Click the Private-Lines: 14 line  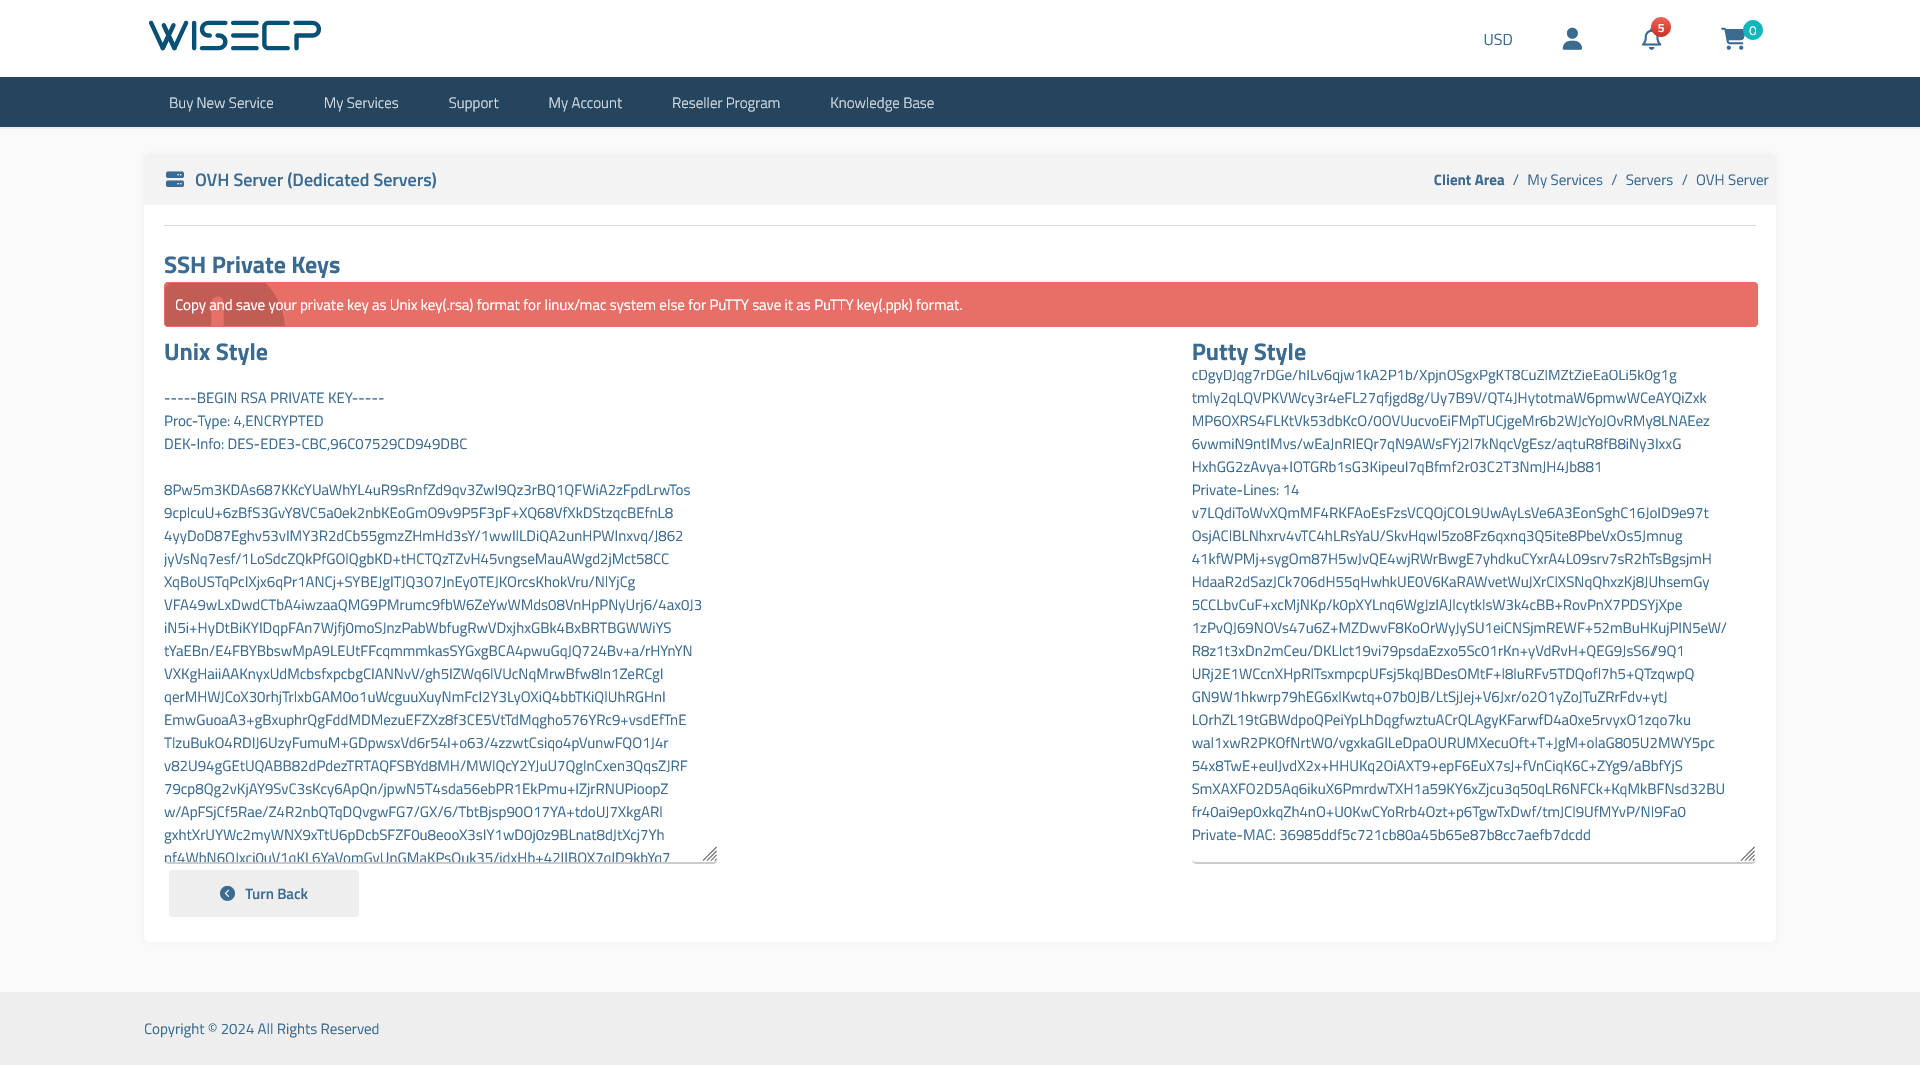1245,490
